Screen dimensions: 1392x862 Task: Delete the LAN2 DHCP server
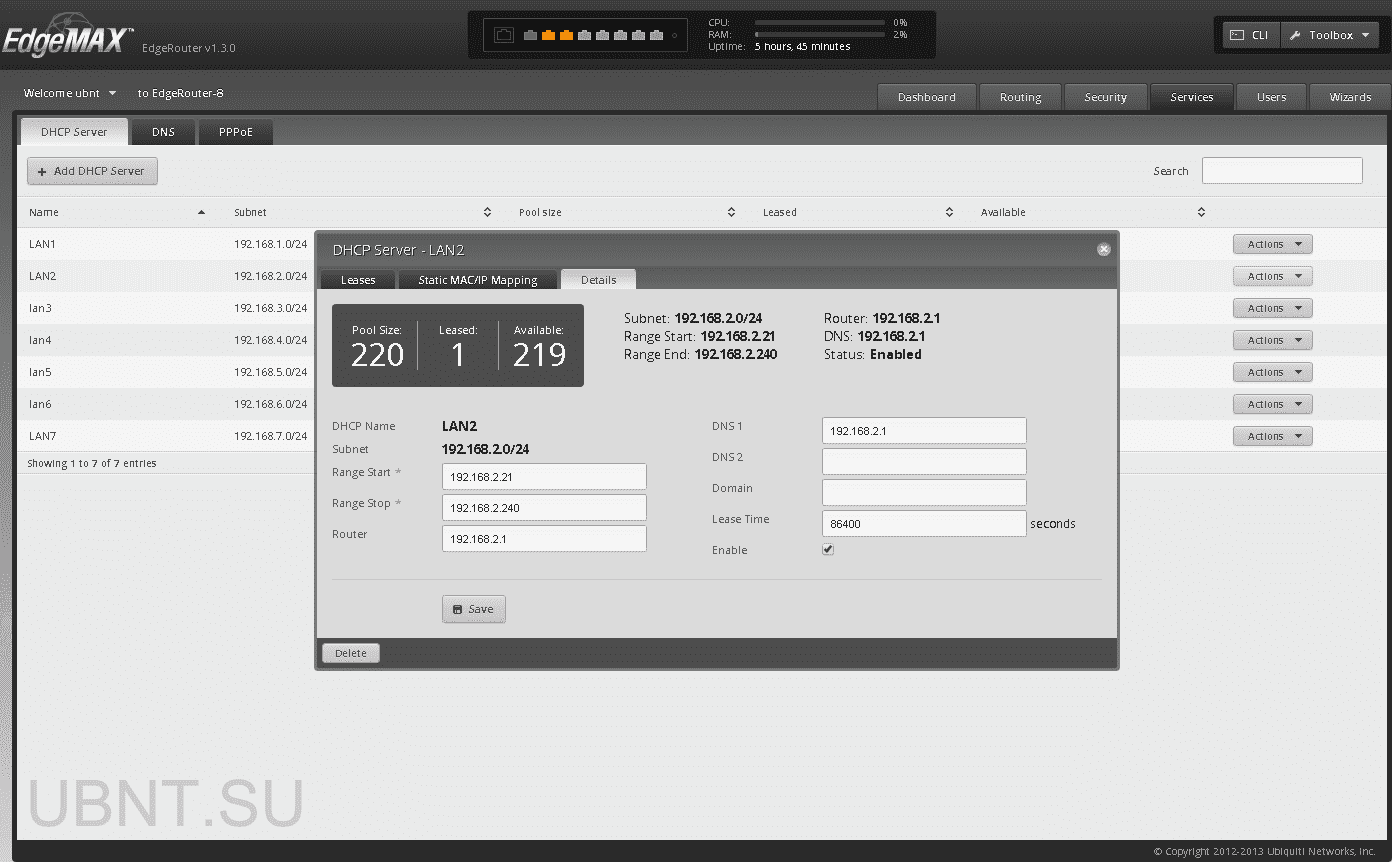point(350,653)
